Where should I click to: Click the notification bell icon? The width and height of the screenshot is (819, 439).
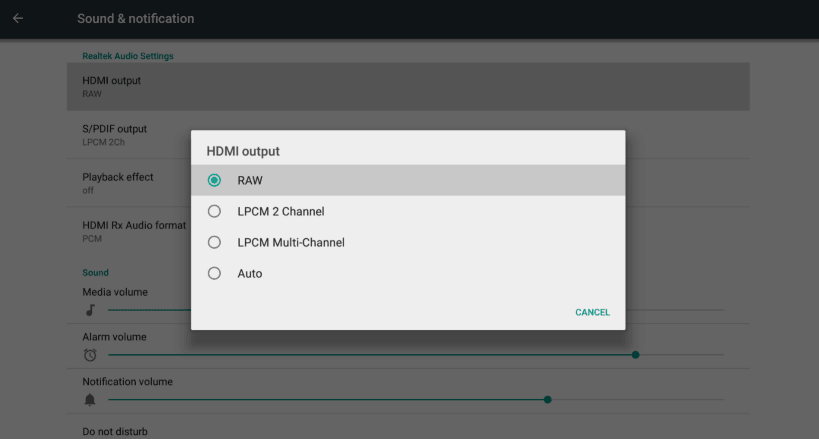(x=90, y=400)
